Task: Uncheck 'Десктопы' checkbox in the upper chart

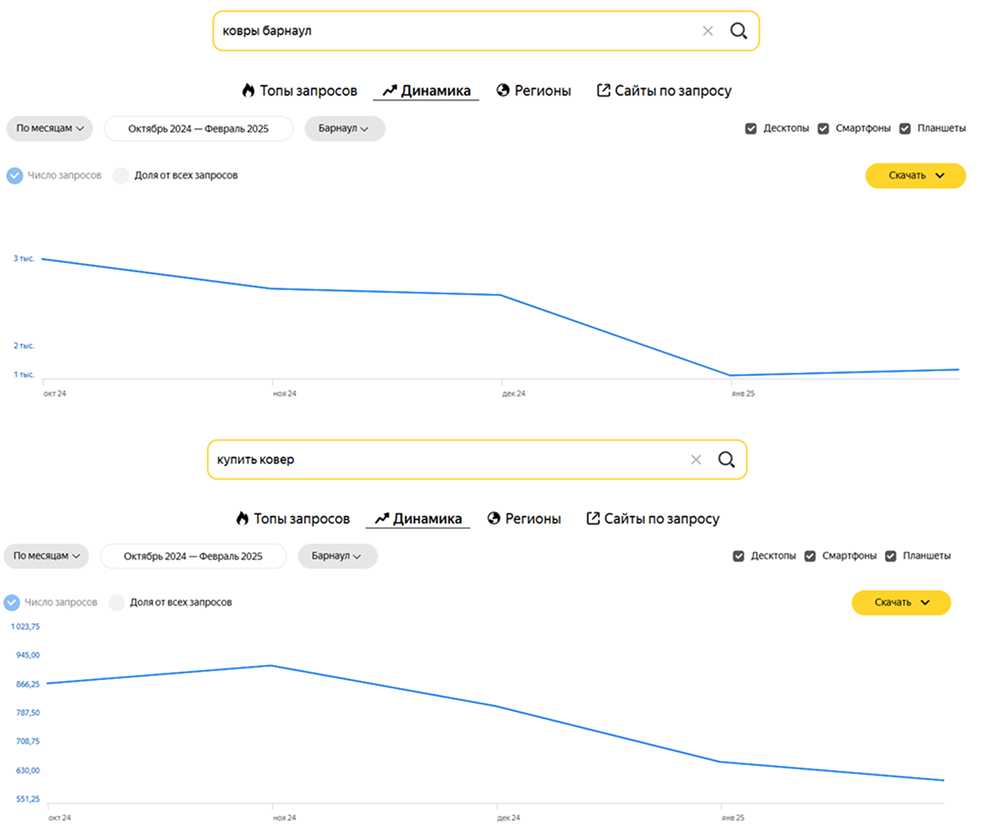Action: pyautogui.click(x=751, y=129)
